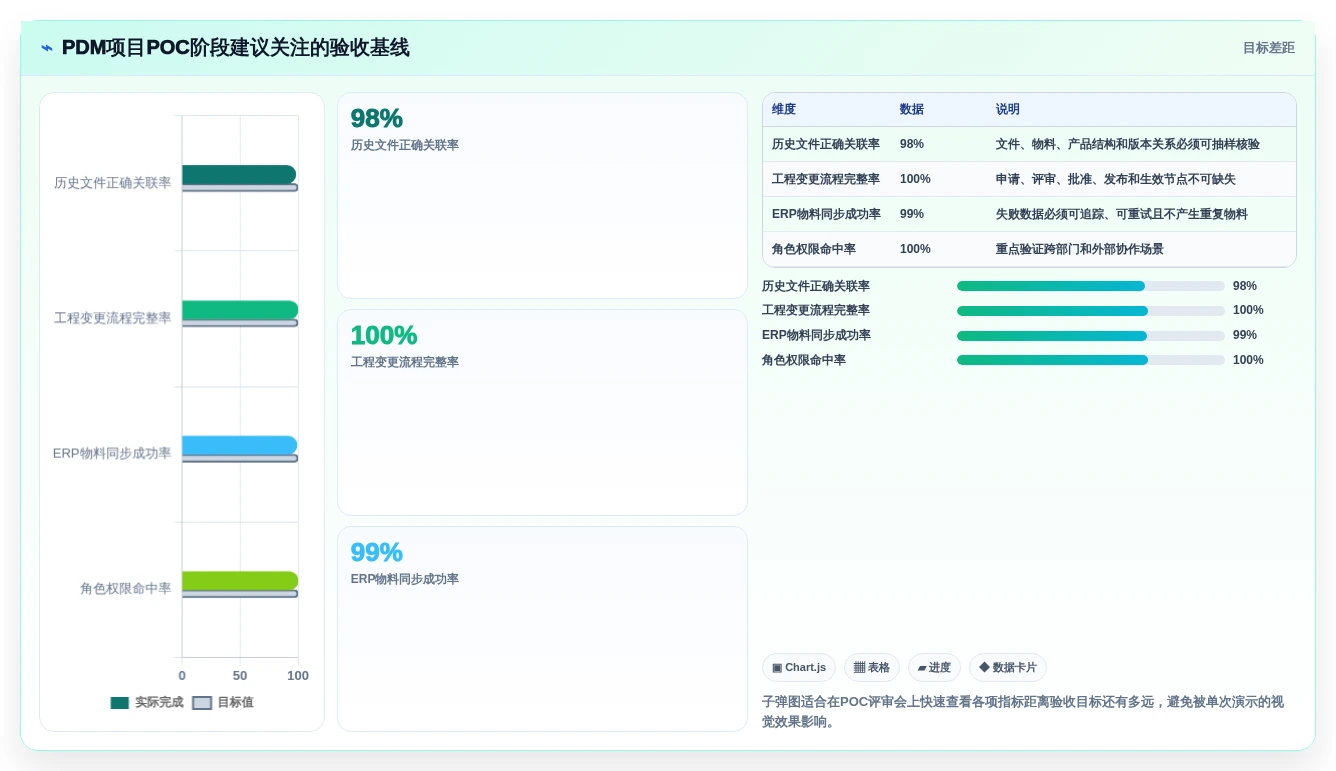
Task: Toggle the 实际完成 legend swatch
Action: pyautogui.click(x=120, y=703)
